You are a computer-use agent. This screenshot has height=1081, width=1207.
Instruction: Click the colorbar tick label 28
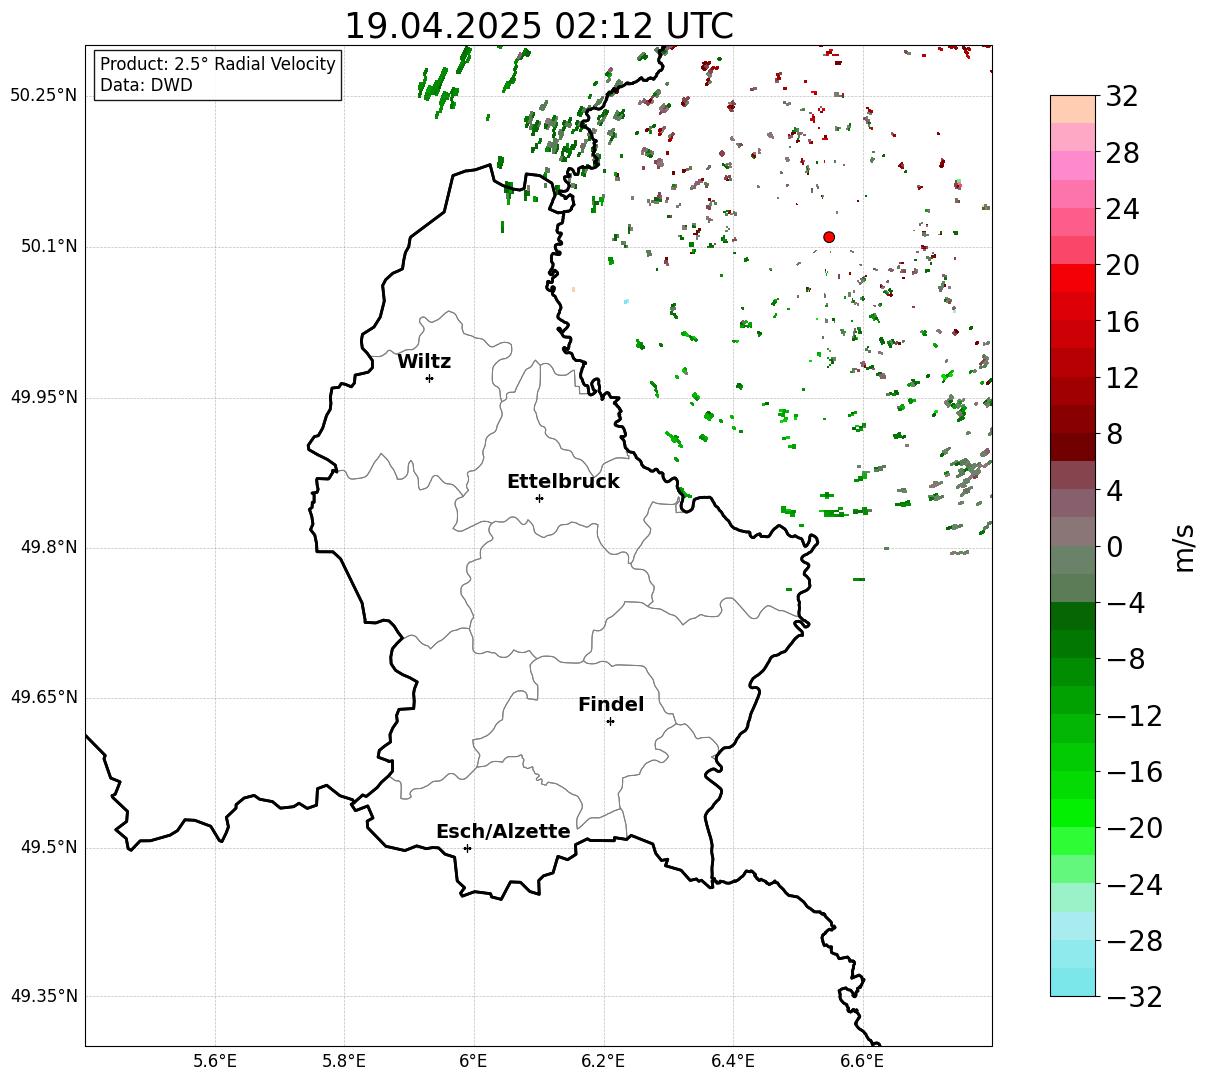1122,153
